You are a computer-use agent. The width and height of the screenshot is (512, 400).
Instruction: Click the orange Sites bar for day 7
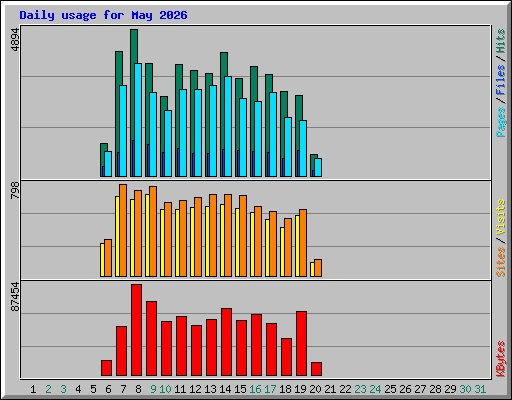[x=123, y=230]
